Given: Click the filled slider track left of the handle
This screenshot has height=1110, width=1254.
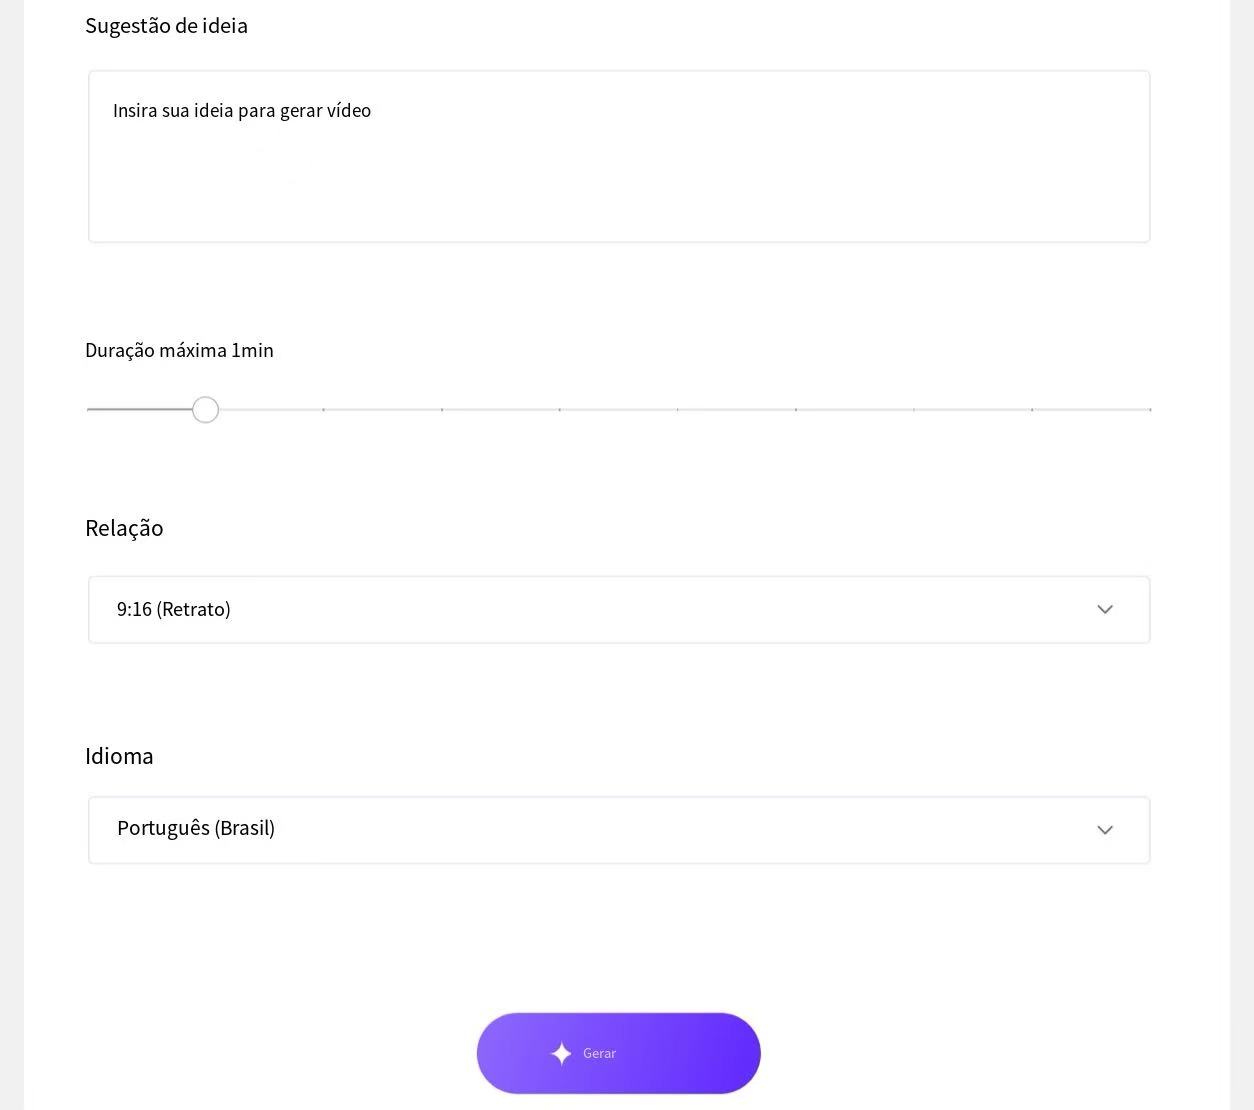Looking at the screenshot, I should 140,409.
